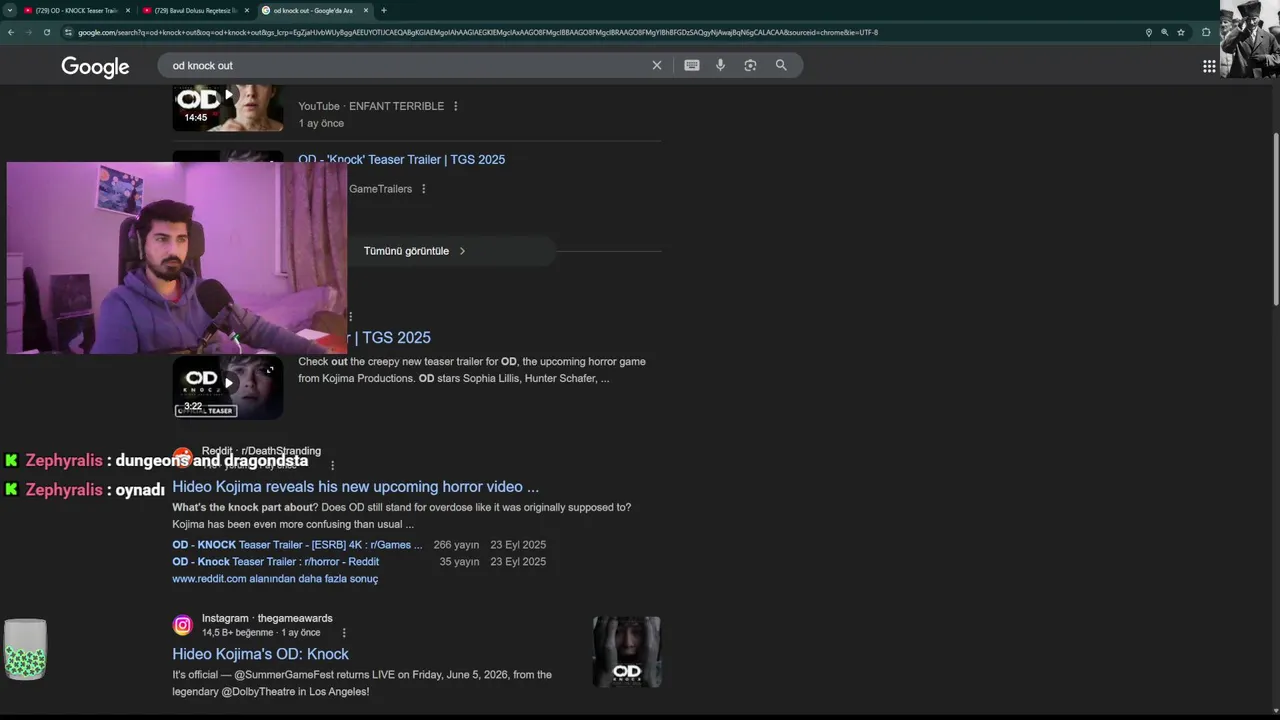The height and width of the screenshot is (720, 1280).
Task: Click the jar of green items overlay
Action: pyautogui.click(x=26, y=649)
